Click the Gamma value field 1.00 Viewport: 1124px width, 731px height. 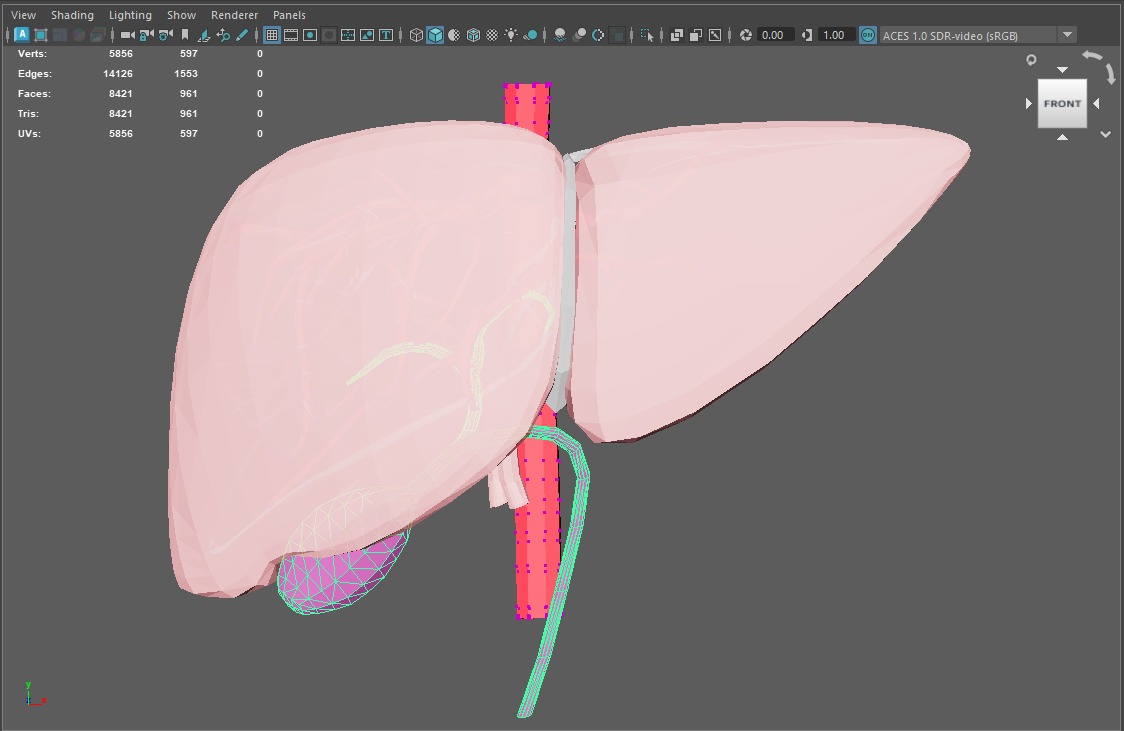point(836,35)
